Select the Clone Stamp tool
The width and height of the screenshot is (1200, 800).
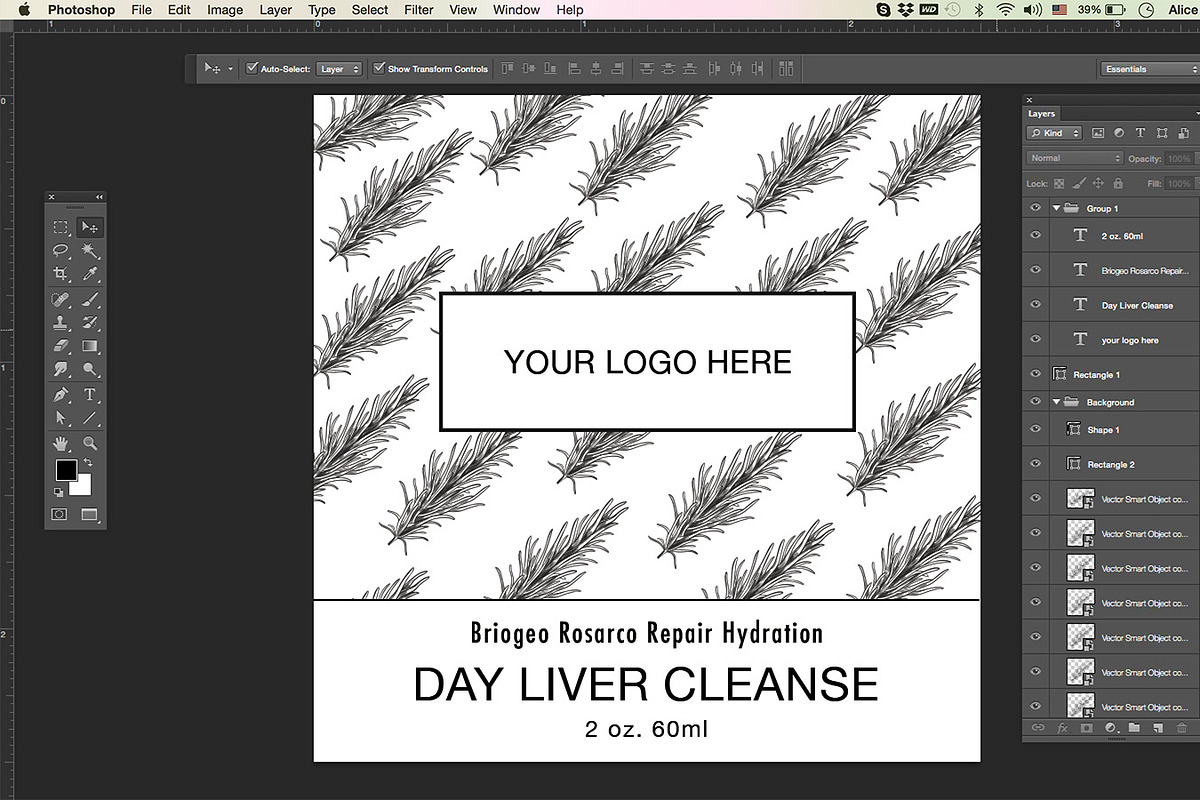click(61, 323)
